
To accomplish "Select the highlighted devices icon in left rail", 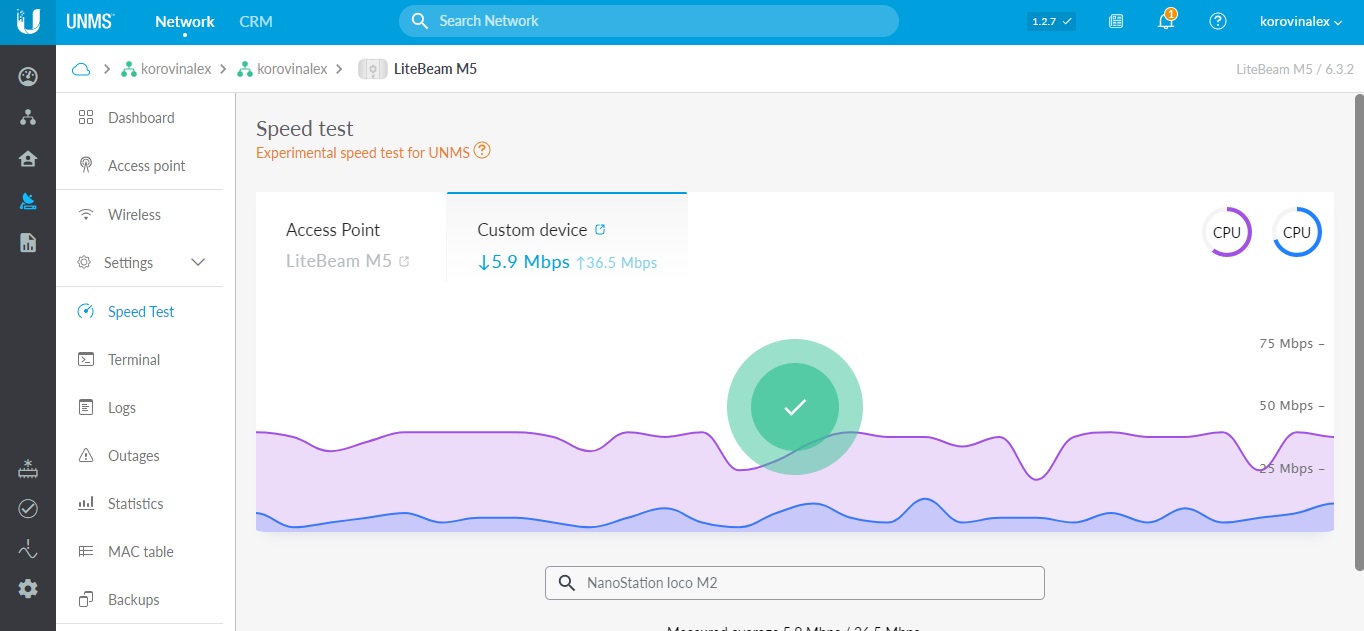I will point(28,201).
